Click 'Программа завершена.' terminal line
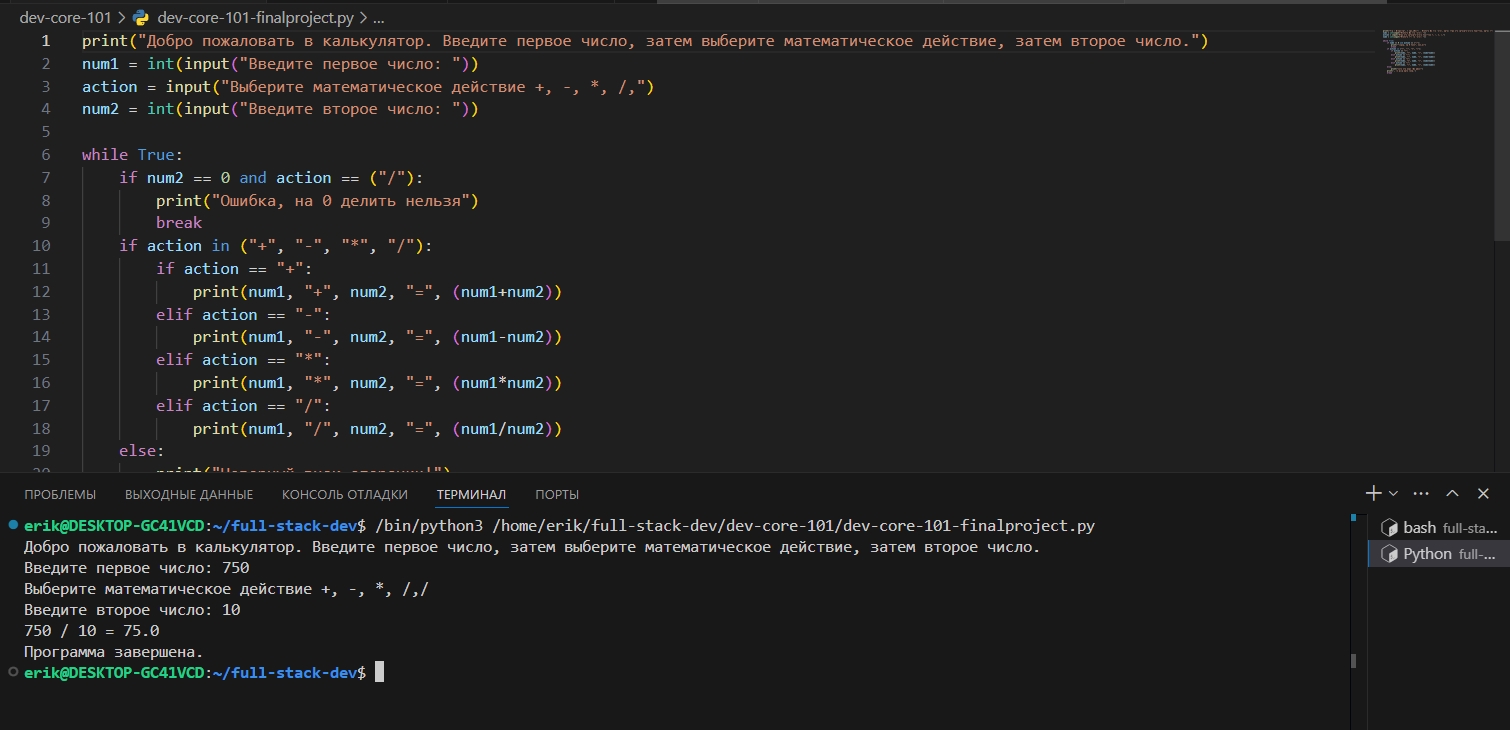The height and width of the screenshot is (730, 1510). 114,652
